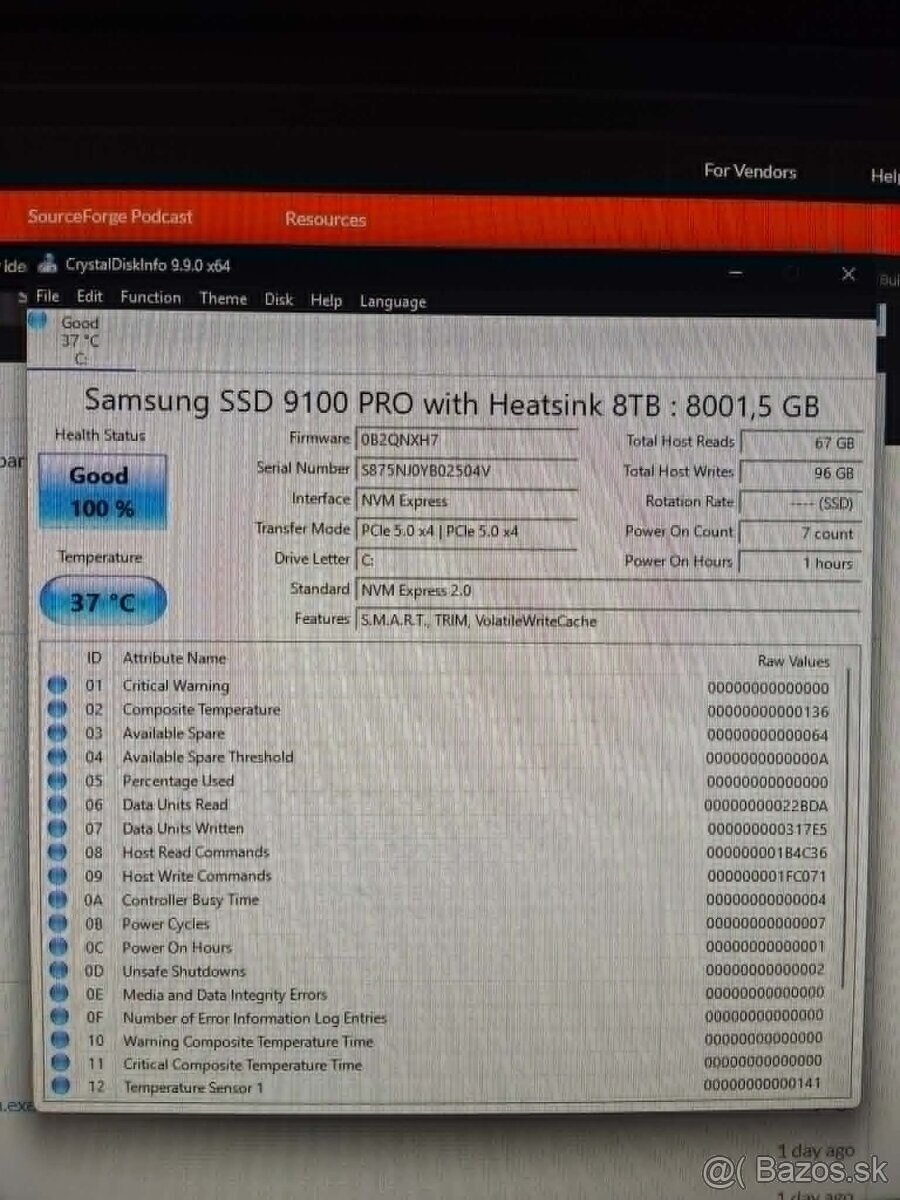900x1200 pixels.
Task: Click status icon for Media and Data Integrity Errors
Action: [x=58, y=994]
